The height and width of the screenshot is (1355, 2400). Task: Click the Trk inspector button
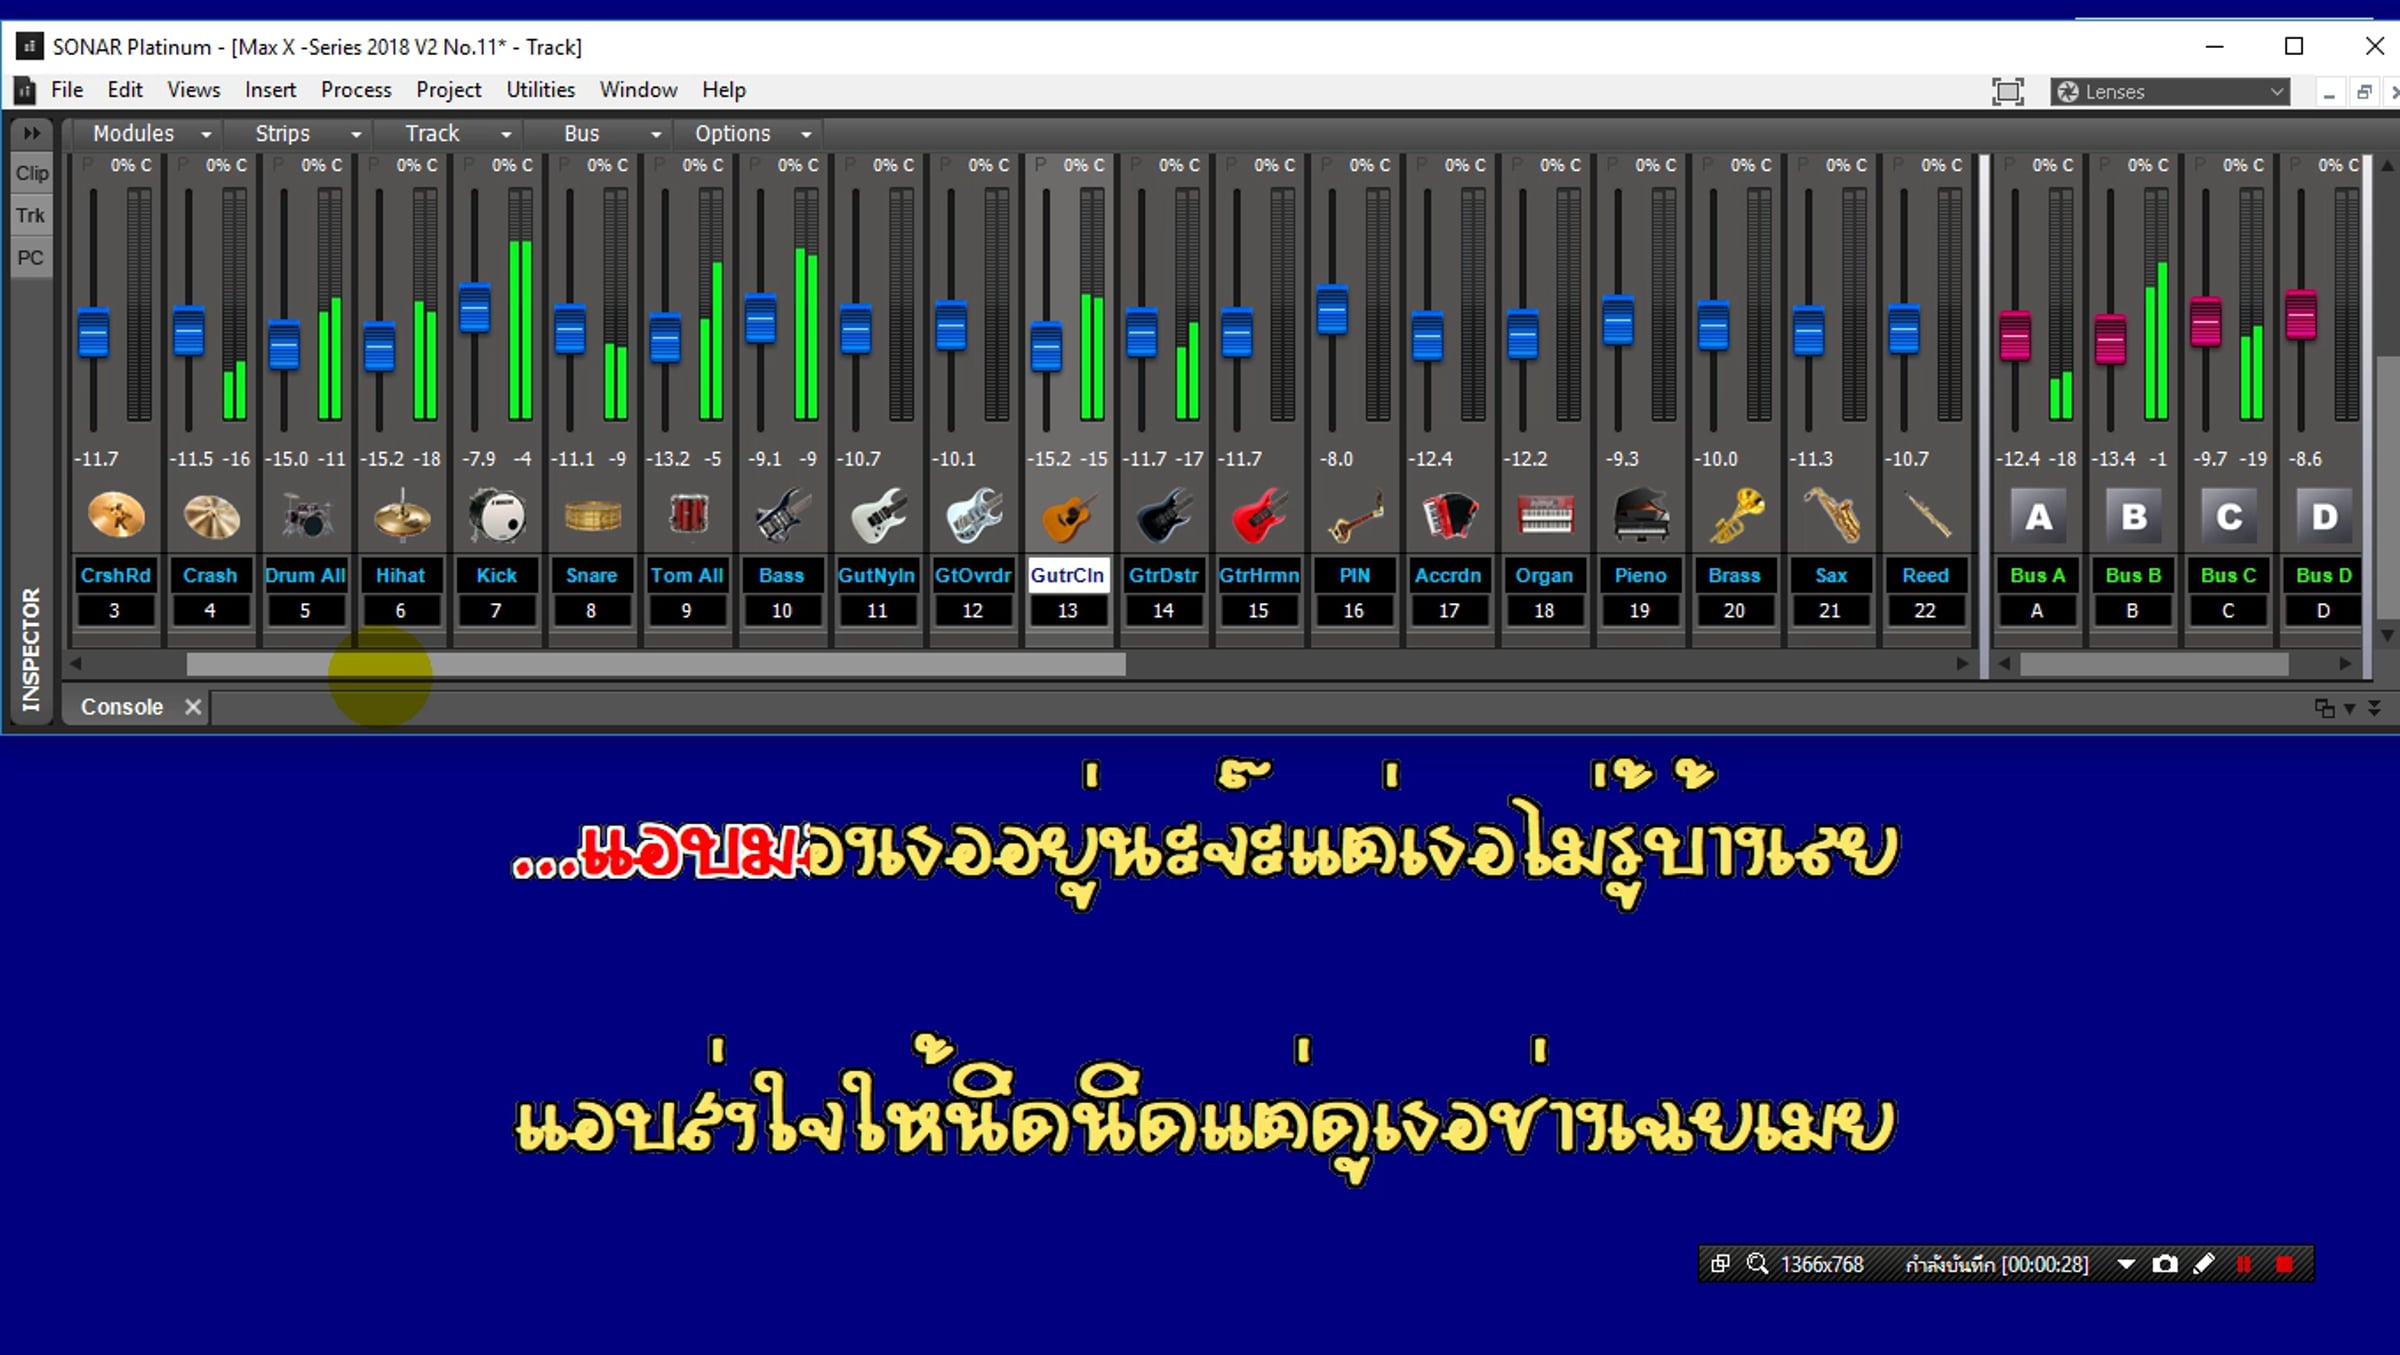30,215
